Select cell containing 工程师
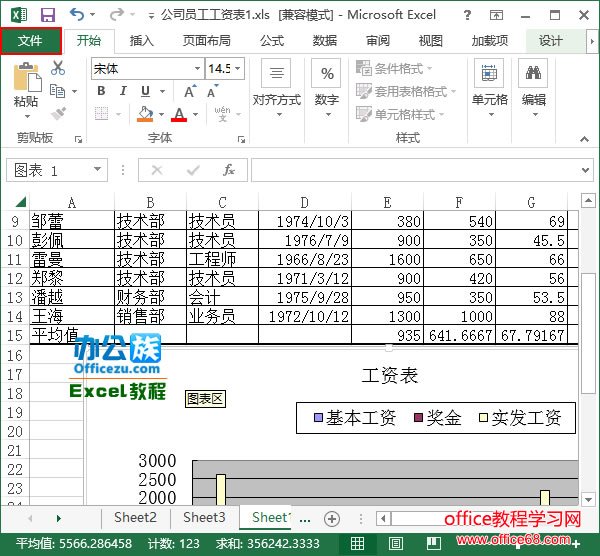 [x=222, y=259]
